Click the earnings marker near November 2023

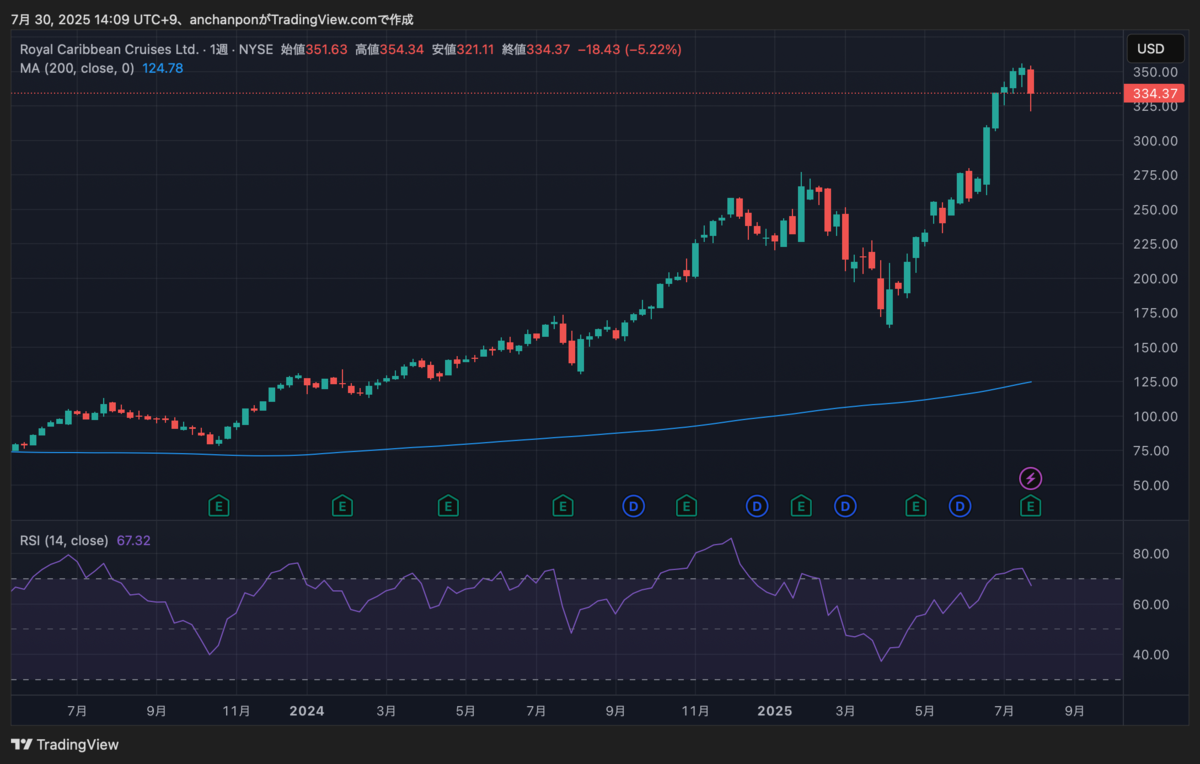219,507
